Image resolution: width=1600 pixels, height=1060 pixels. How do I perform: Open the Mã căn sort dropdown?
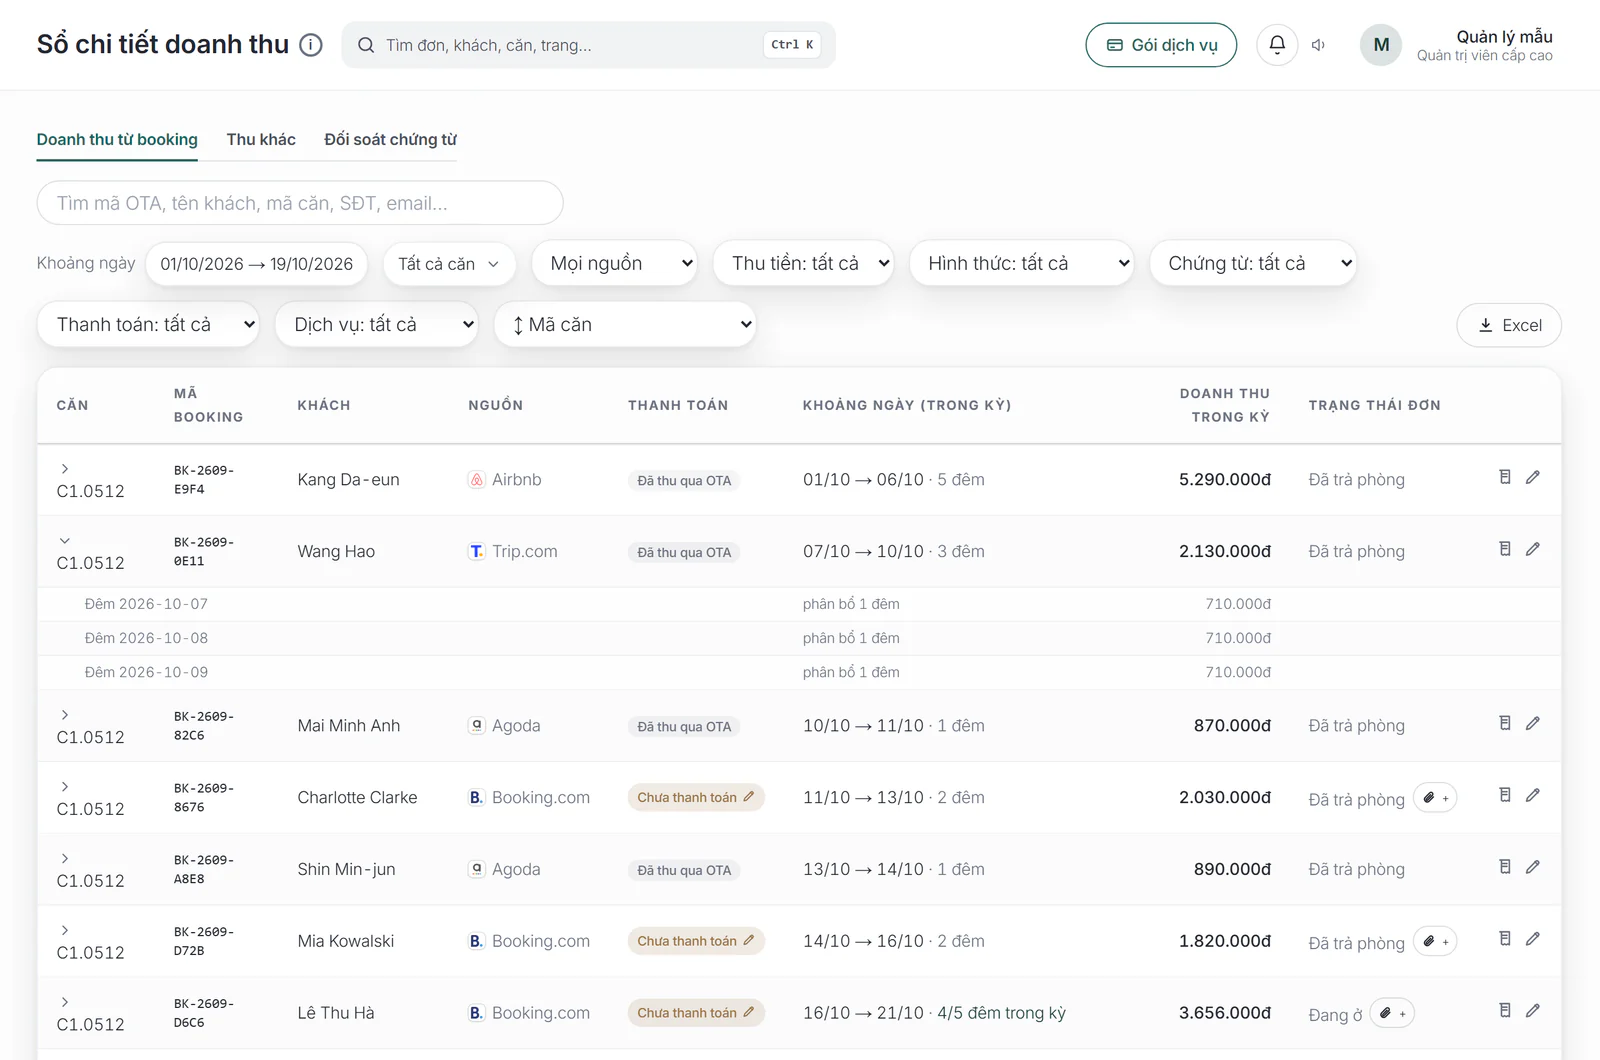click(625, 325)
